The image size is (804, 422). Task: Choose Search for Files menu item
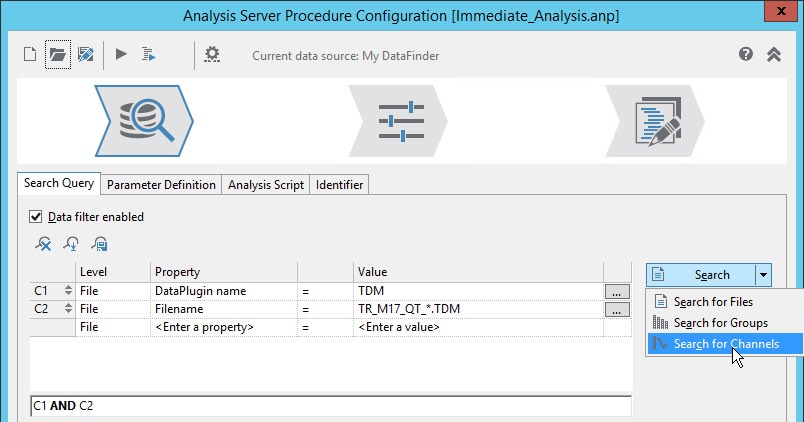click(x=713, y=301)
